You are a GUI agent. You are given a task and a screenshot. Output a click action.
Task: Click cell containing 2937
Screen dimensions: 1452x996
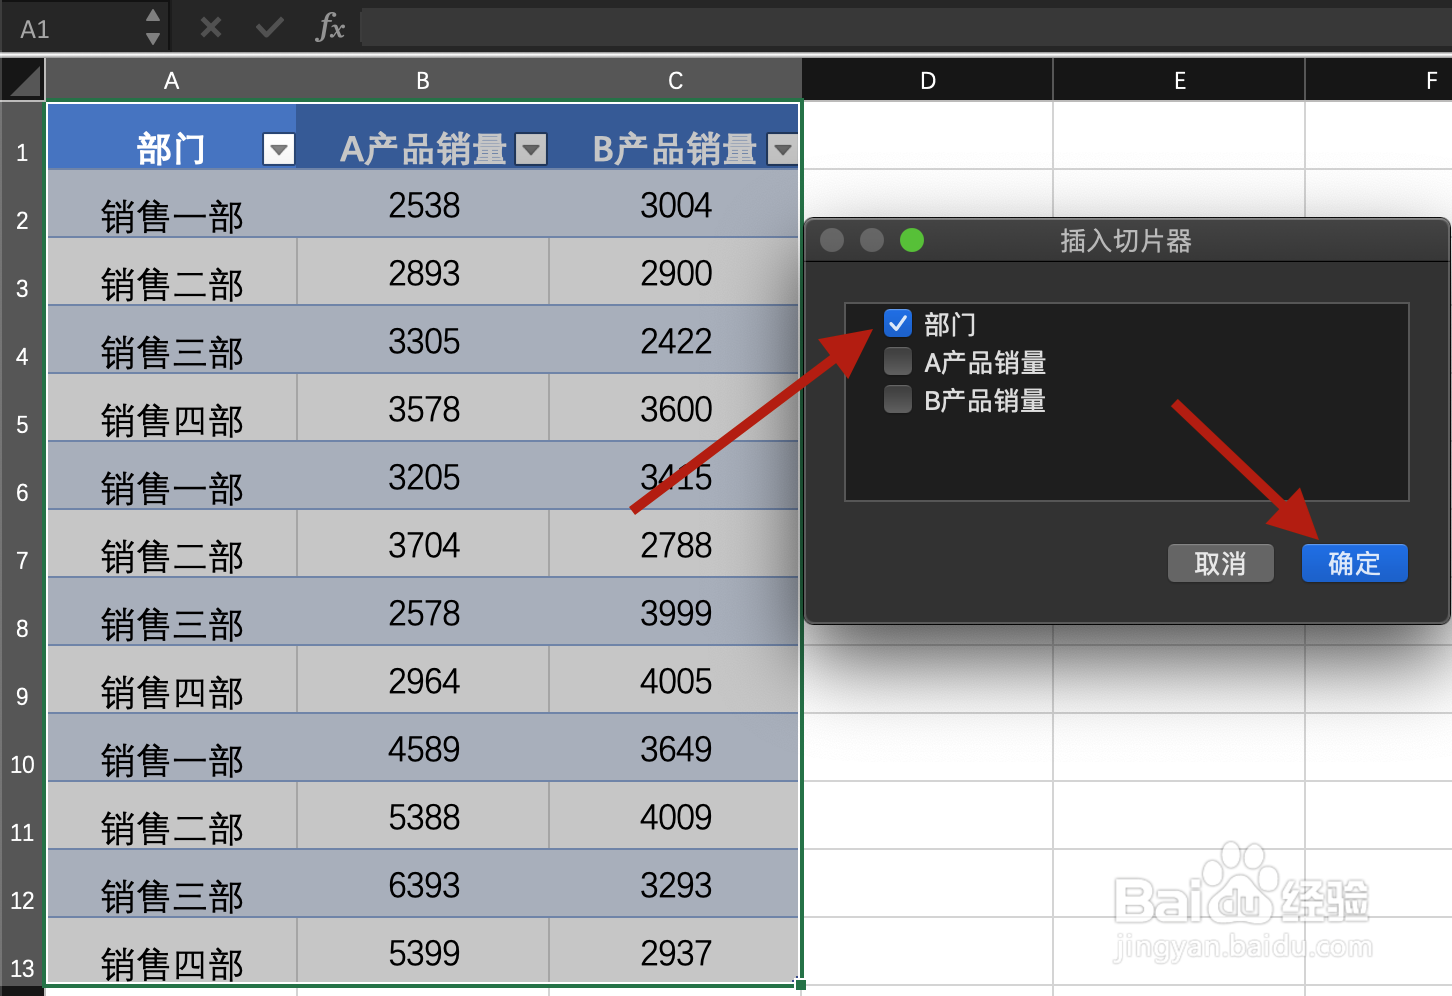tap(676, 952)
